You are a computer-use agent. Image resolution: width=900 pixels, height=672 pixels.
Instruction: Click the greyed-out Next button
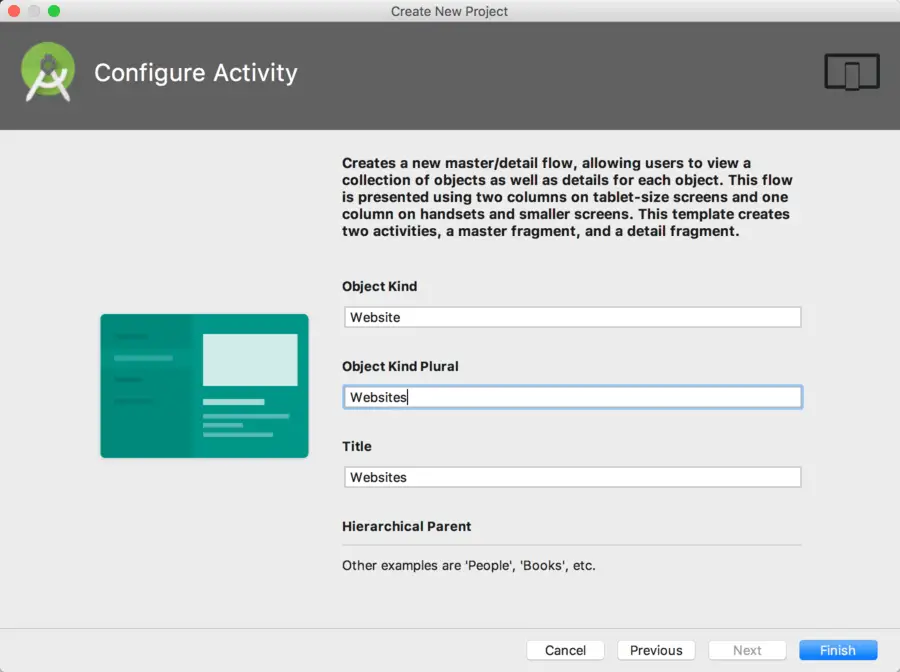coord(747,650)
